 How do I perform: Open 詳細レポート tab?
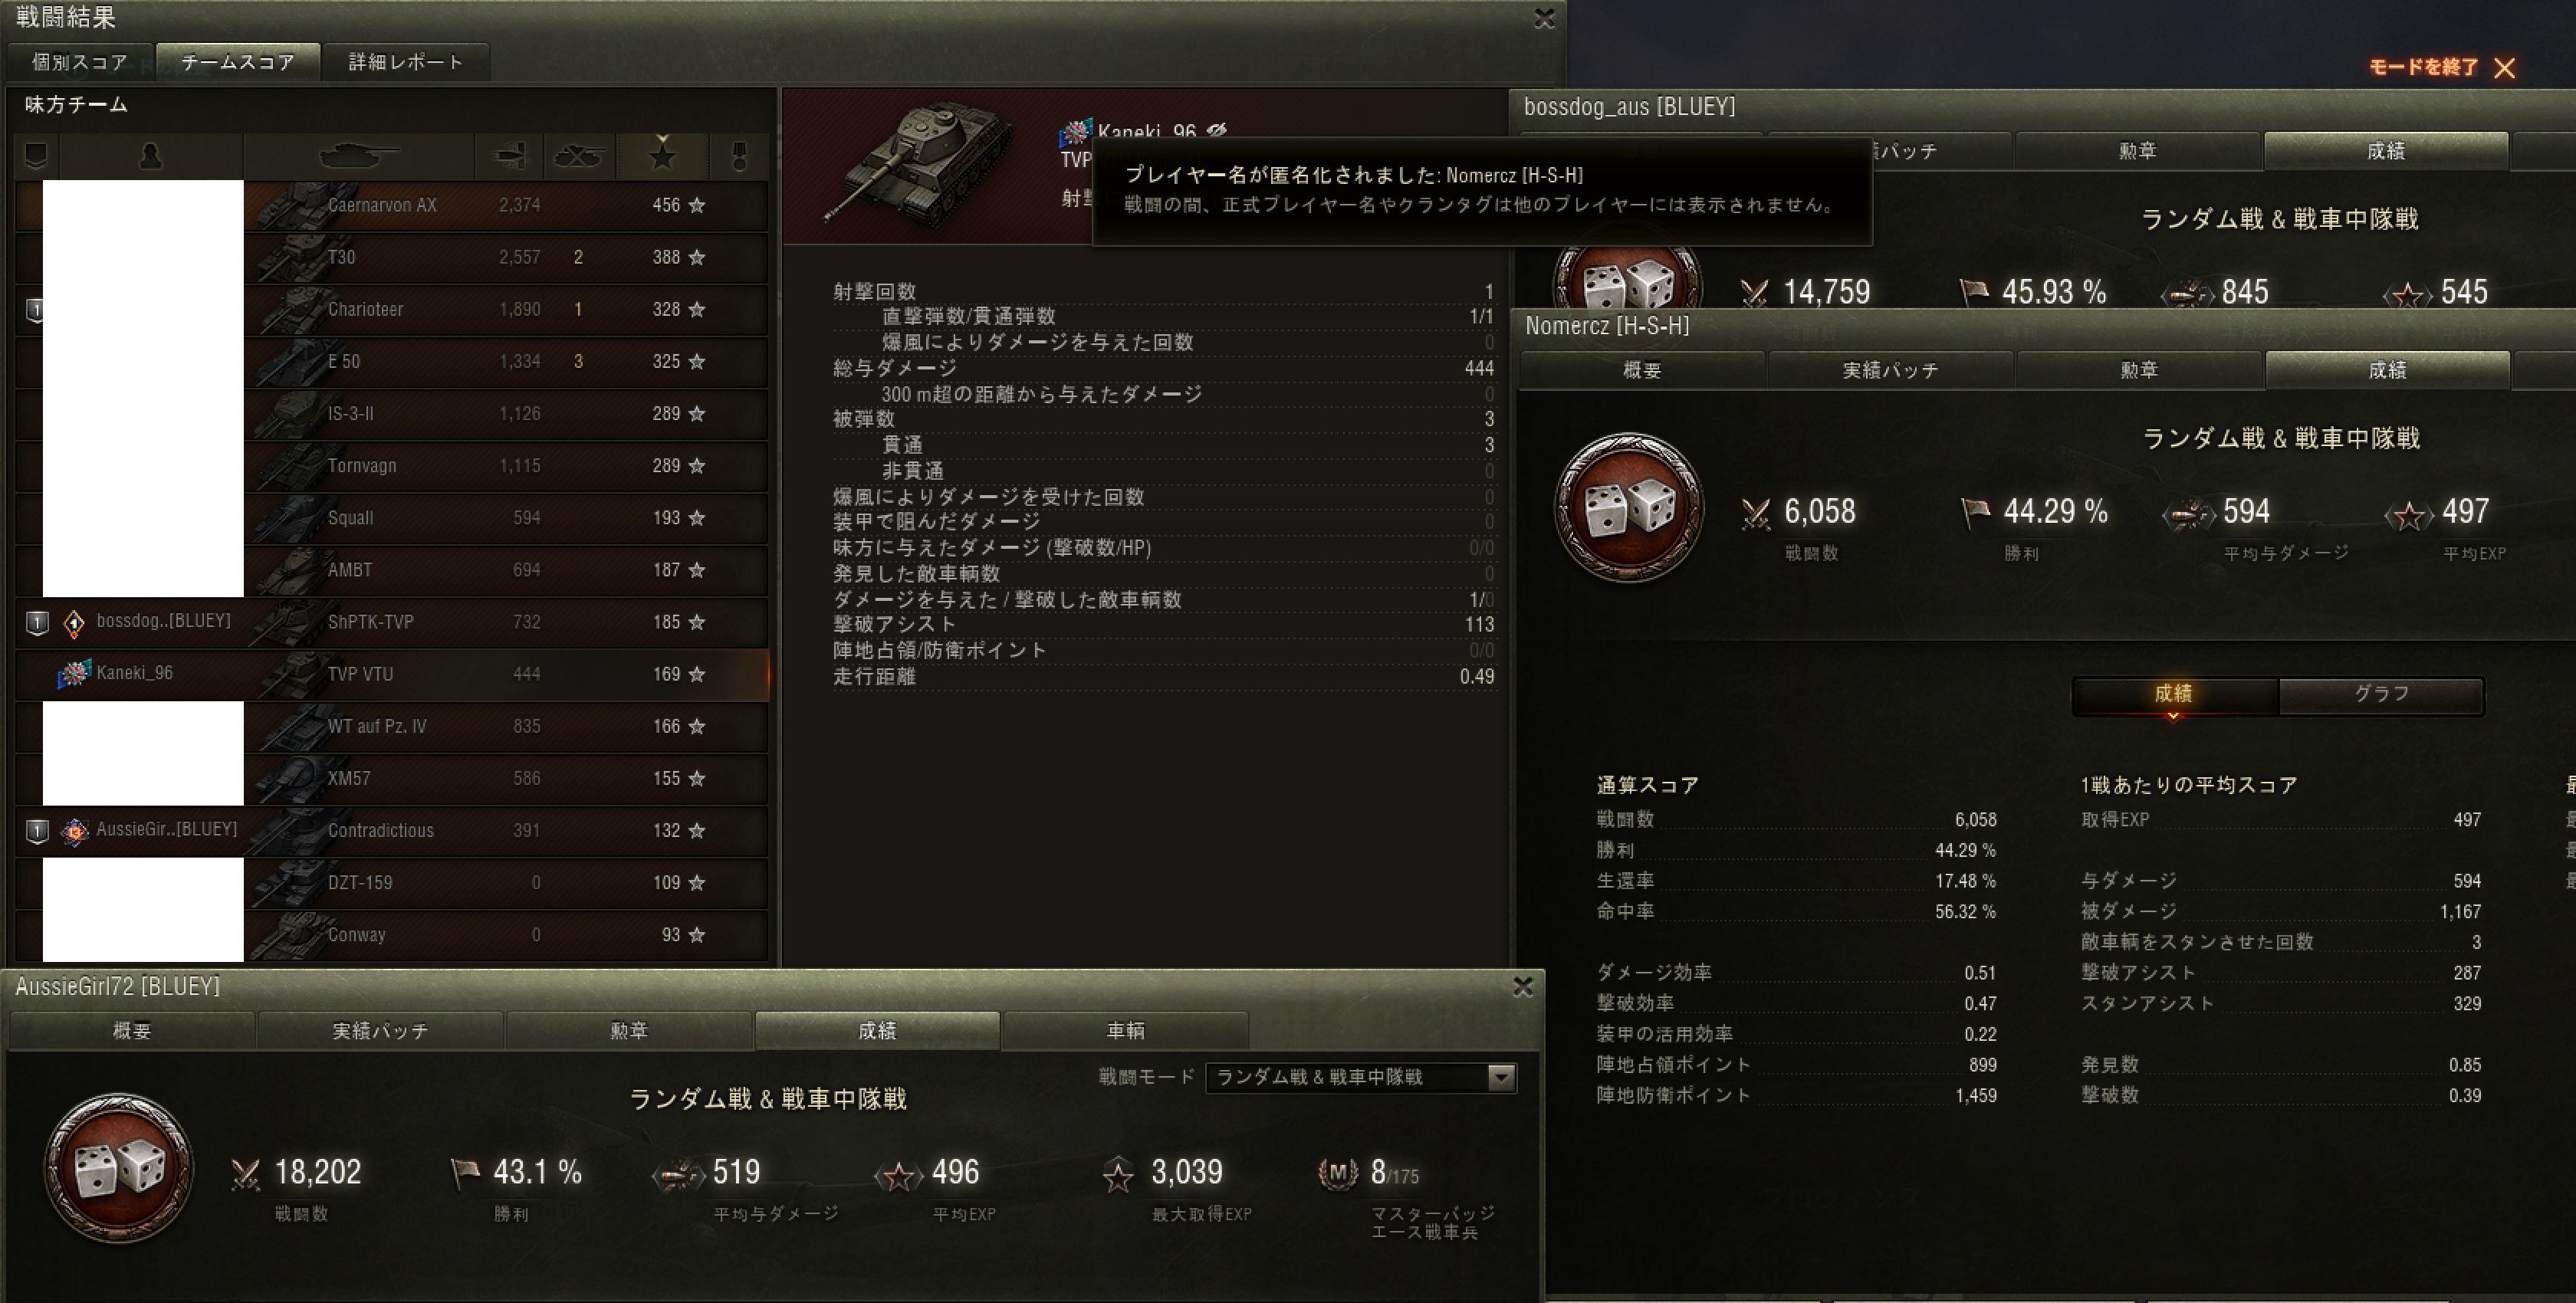(405, 62)
